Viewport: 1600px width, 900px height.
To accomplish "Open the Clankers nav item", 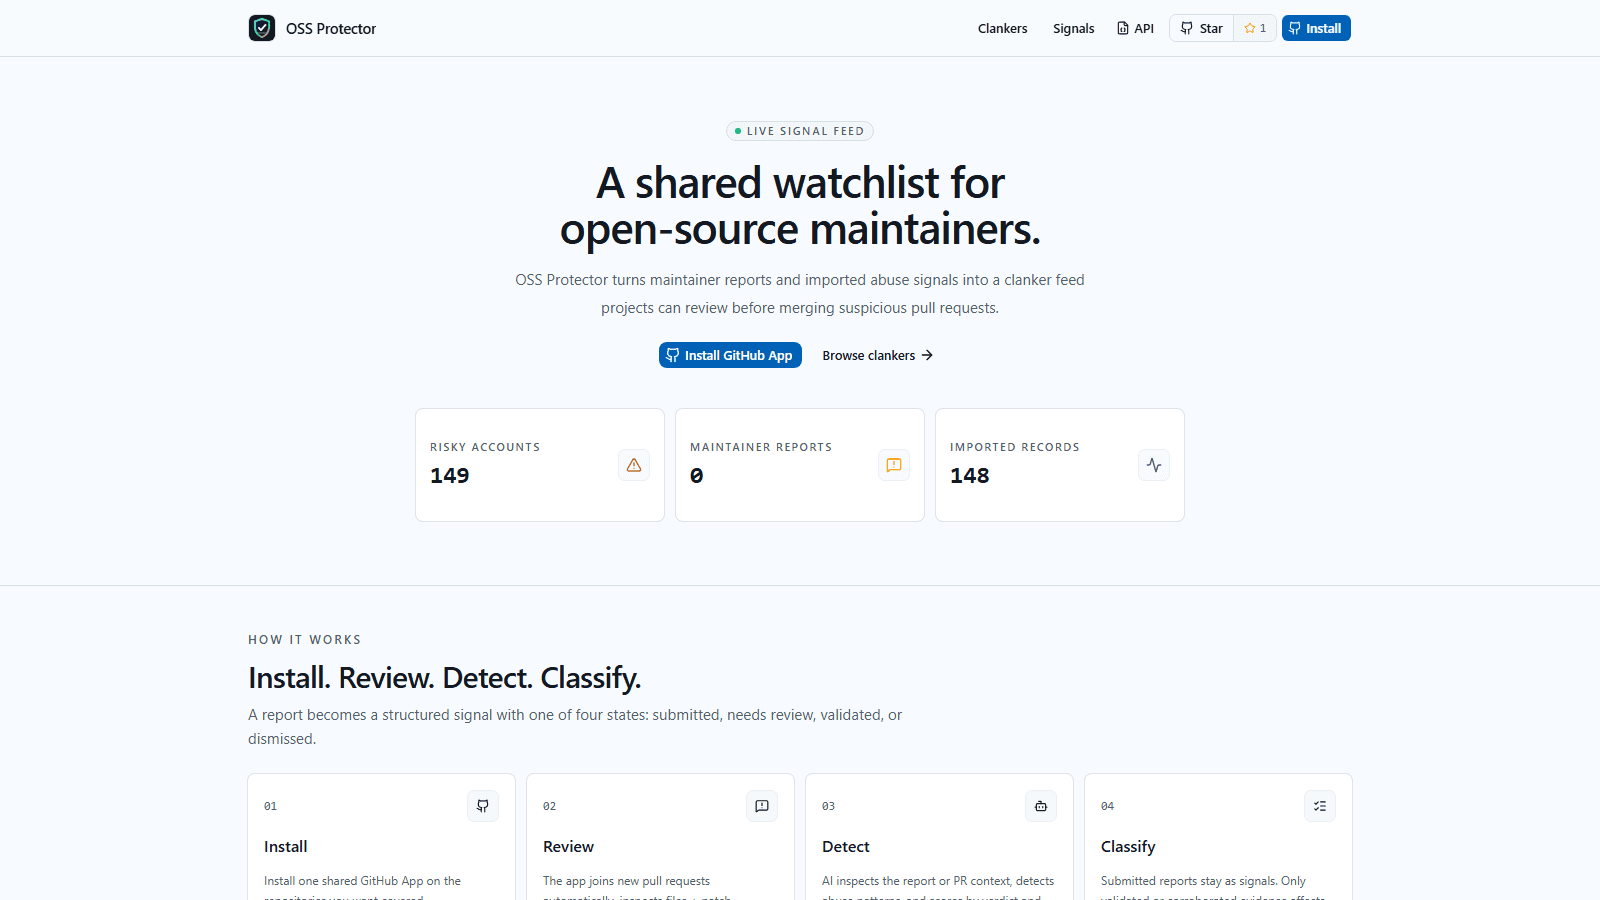I will pos(1002,28).
